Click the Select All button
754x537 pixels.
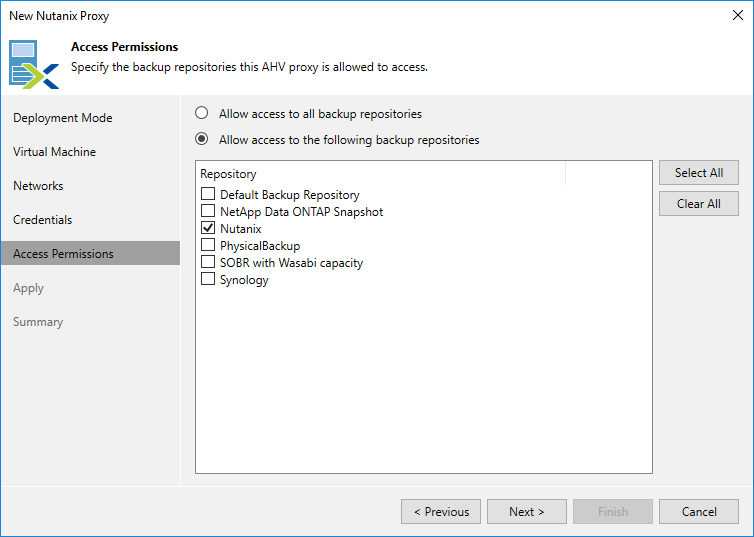click(x=699, y=173)
